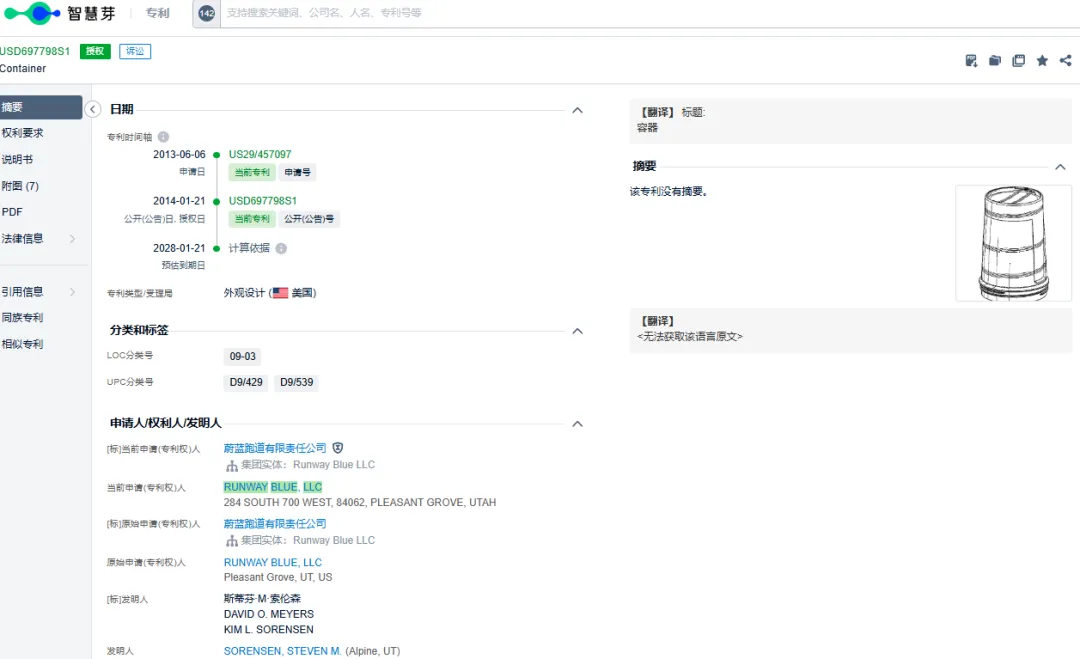Screen dimensions: 1080x659
Task: Click the copy/compare window icon
Action: [1019, 61]
